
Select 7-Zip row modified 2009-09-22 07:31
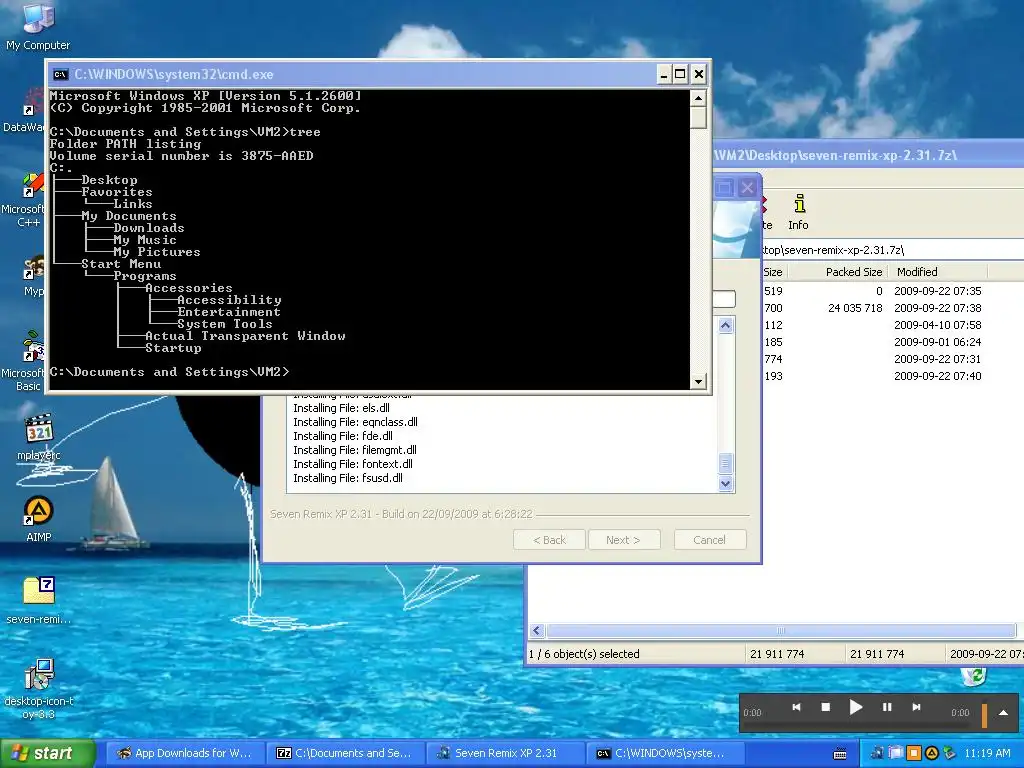point(893,359)
